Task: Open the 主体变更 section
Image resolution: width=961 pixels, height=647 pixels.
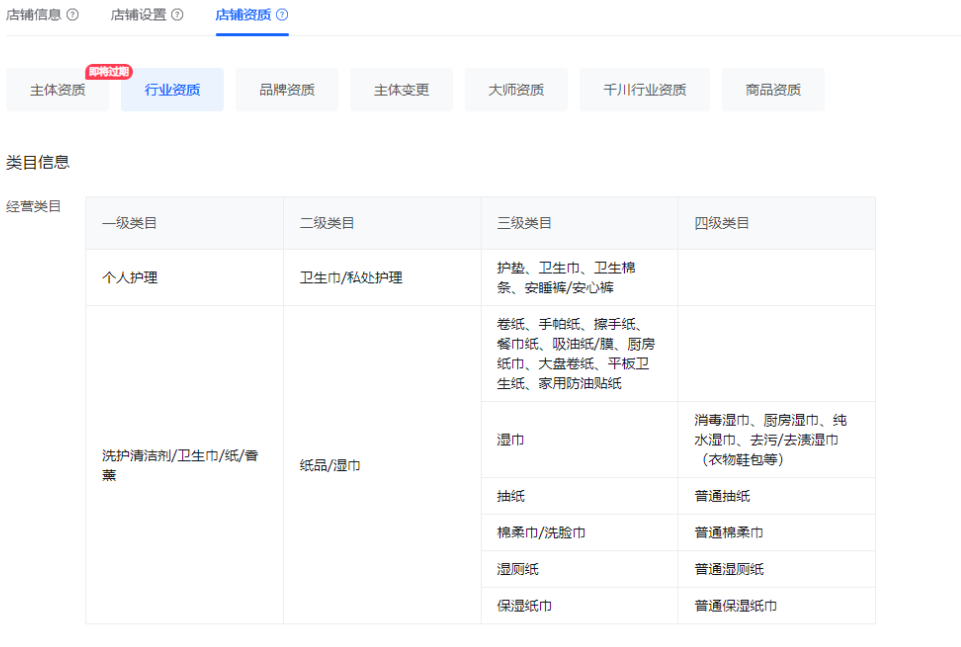Action: (402, 90)
